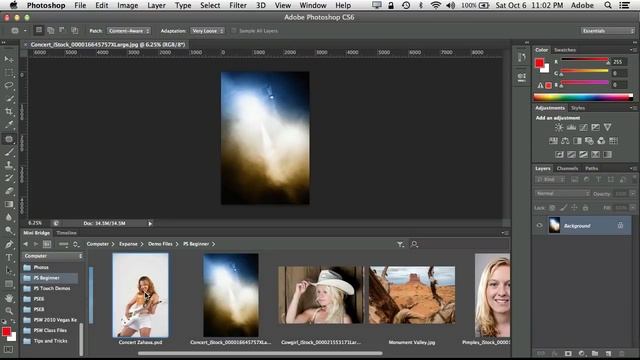This screenshot has width=640, height=360.
Task: Open the layer blend mode Normal dropdown
Action: coord(562,193)
